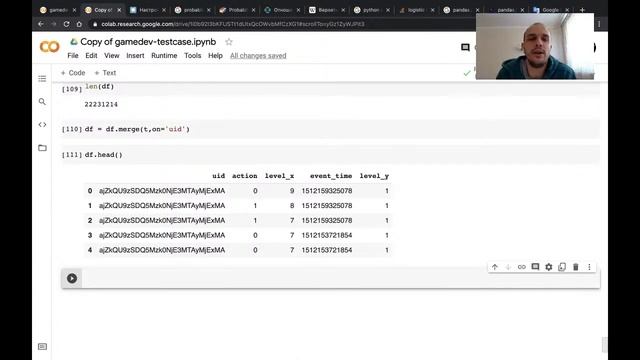Add a comment to the cell
The image size is (640, 360).
tap(535, 267)
